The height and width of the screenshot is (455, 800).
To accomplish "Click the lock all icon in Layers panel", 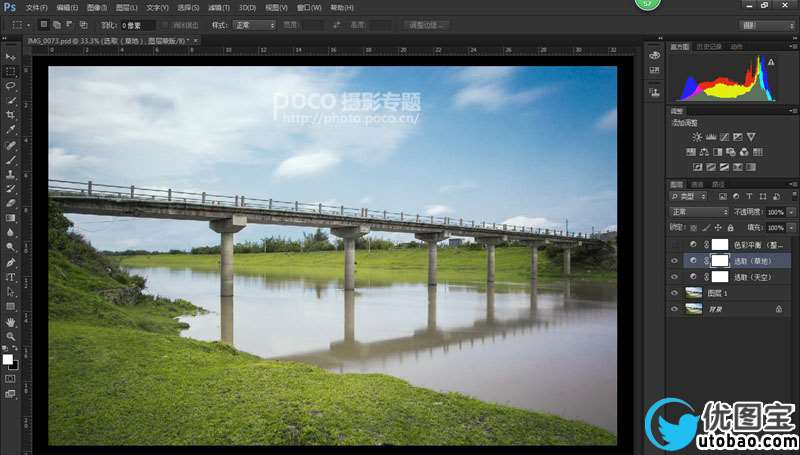I will coord(729,227).
